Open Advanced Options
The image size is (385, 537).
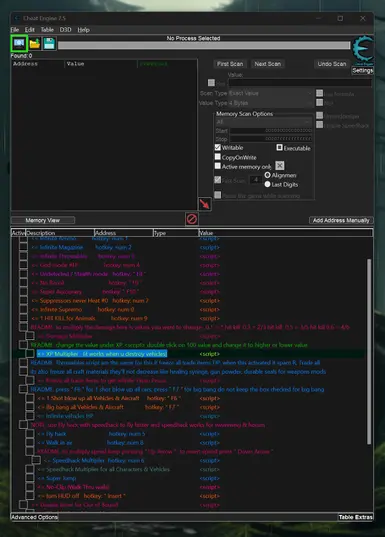click(x=34, y=517)
